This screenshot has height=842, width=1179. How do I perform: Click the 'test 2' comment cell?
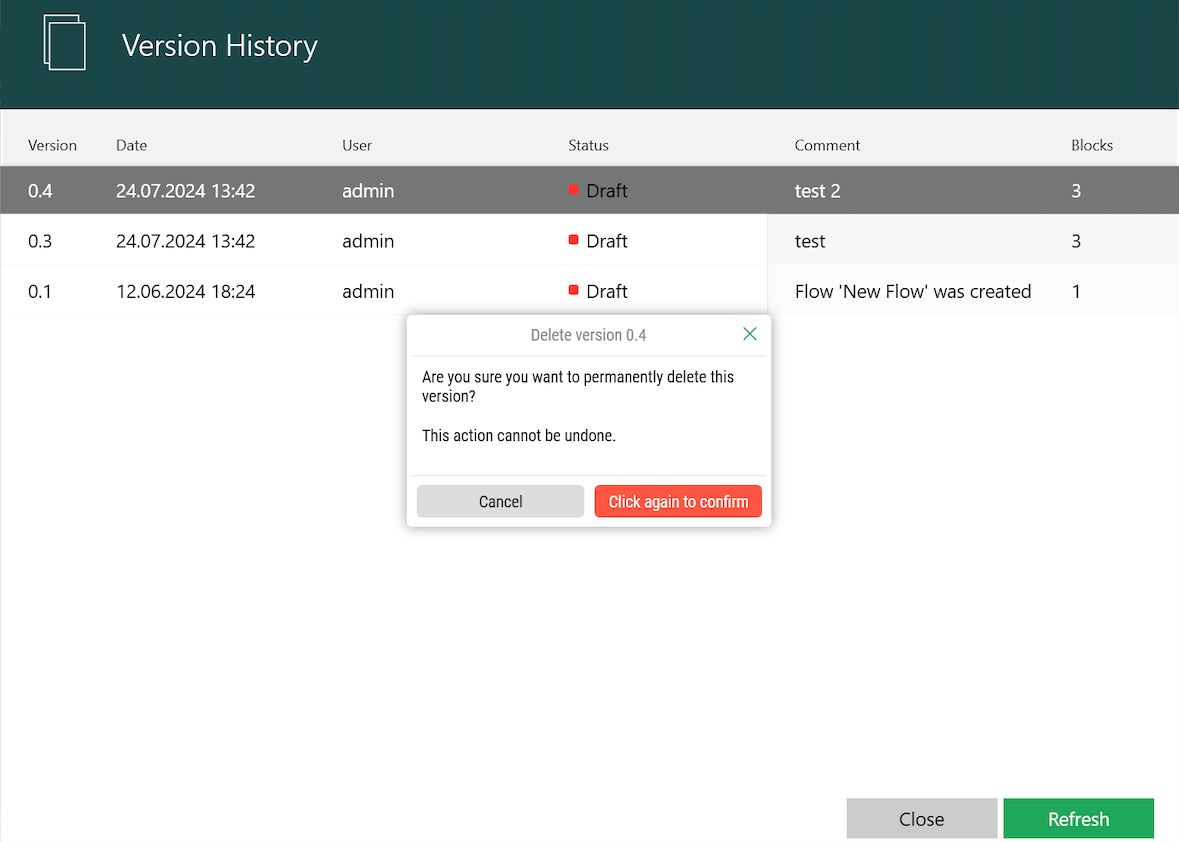(817, 191)
